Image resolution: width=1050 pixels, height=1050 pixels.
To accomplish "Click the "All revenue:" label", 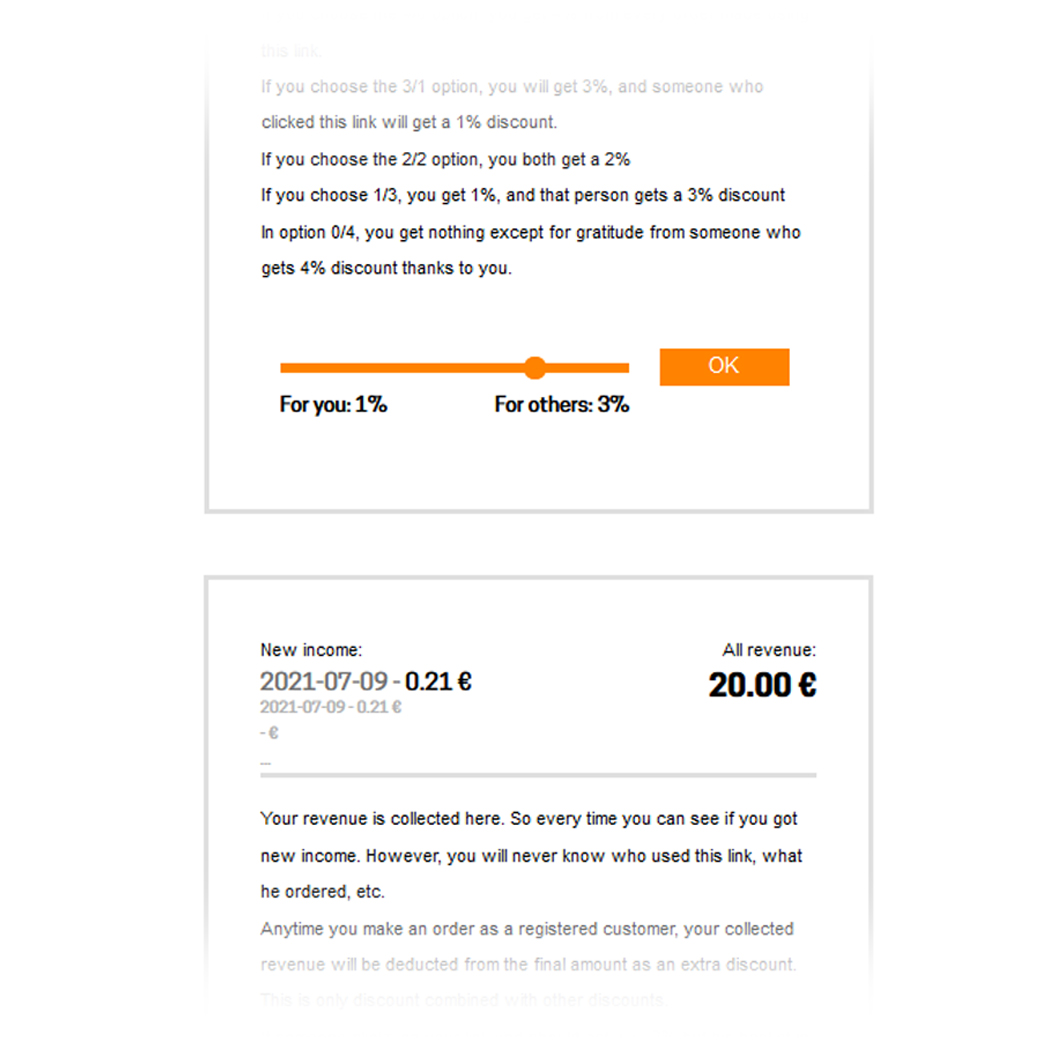I will tap(768, 651).
